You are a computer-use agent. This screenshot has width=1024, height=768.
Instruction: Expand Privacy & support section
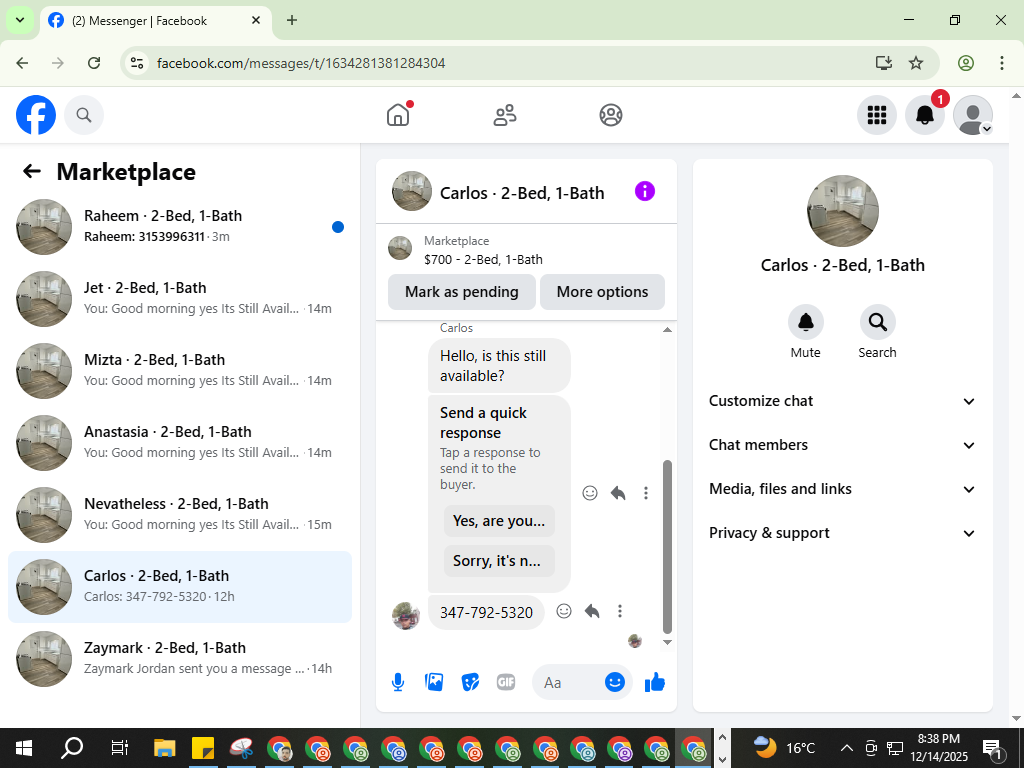[x=842, y=533]
